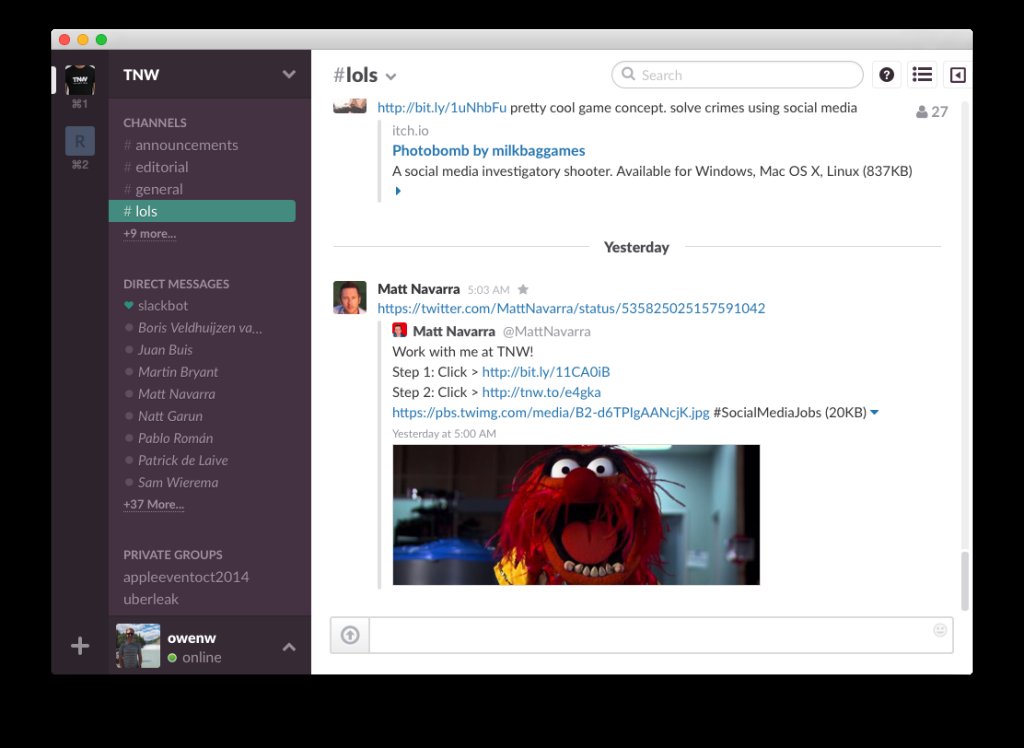Screen dimensions: 1024x748
Task: Open the channel info list icon
Action: tap(922, 75)
